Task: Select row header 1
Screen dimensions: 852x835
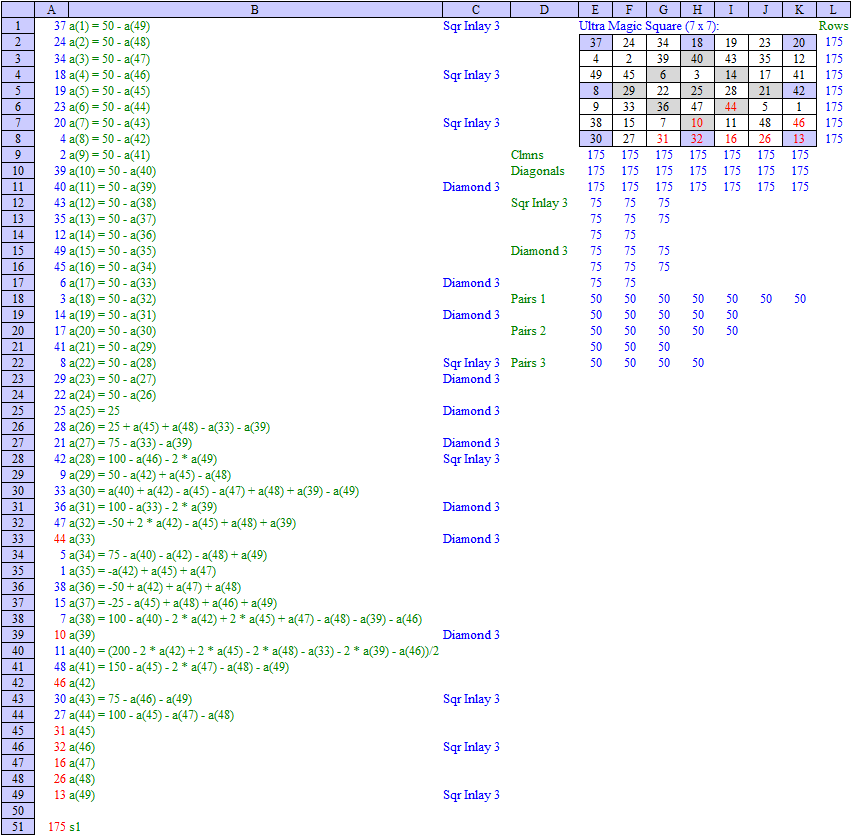Action: point(18,26)
